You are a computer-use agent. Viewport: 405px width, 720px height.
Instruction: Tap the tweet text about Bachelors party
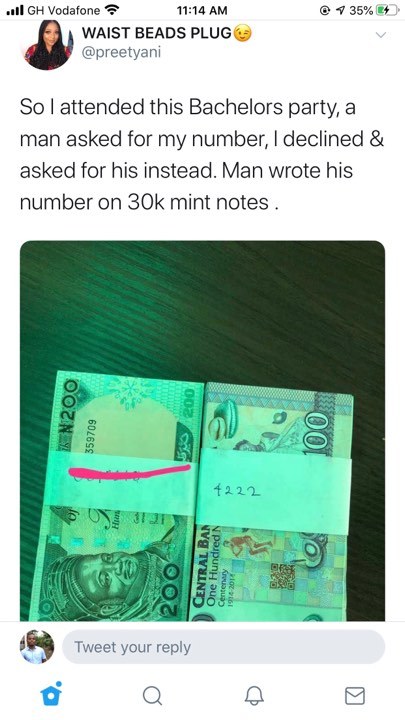201,154
